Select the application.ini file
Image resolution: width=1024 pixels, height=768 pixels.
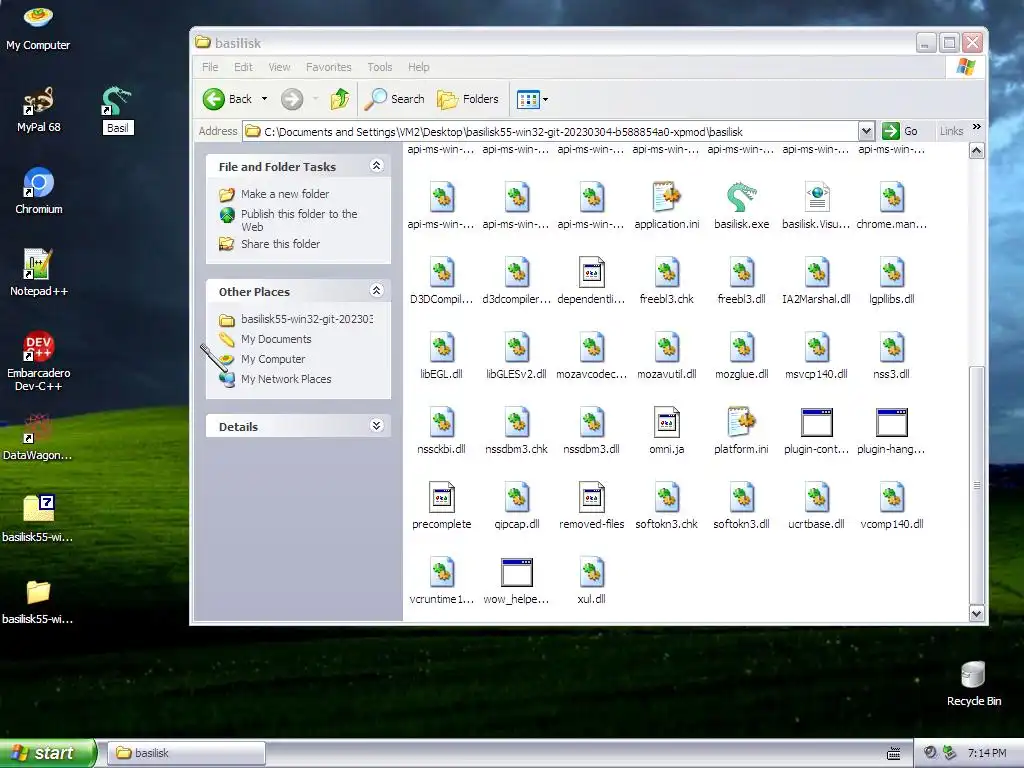pos(666,205)
